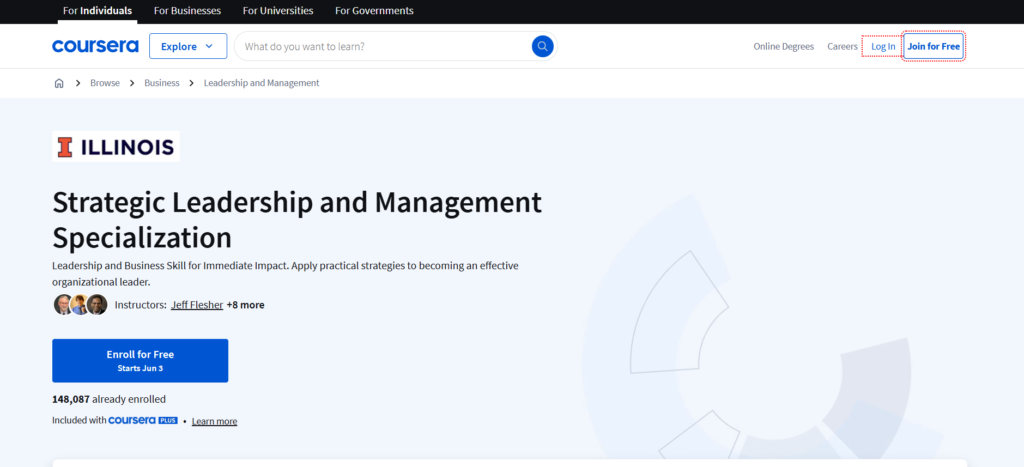Click the instructor avatars group
Image resolution: width=1024 pixels, height=467 pixels.
point(80,304)
